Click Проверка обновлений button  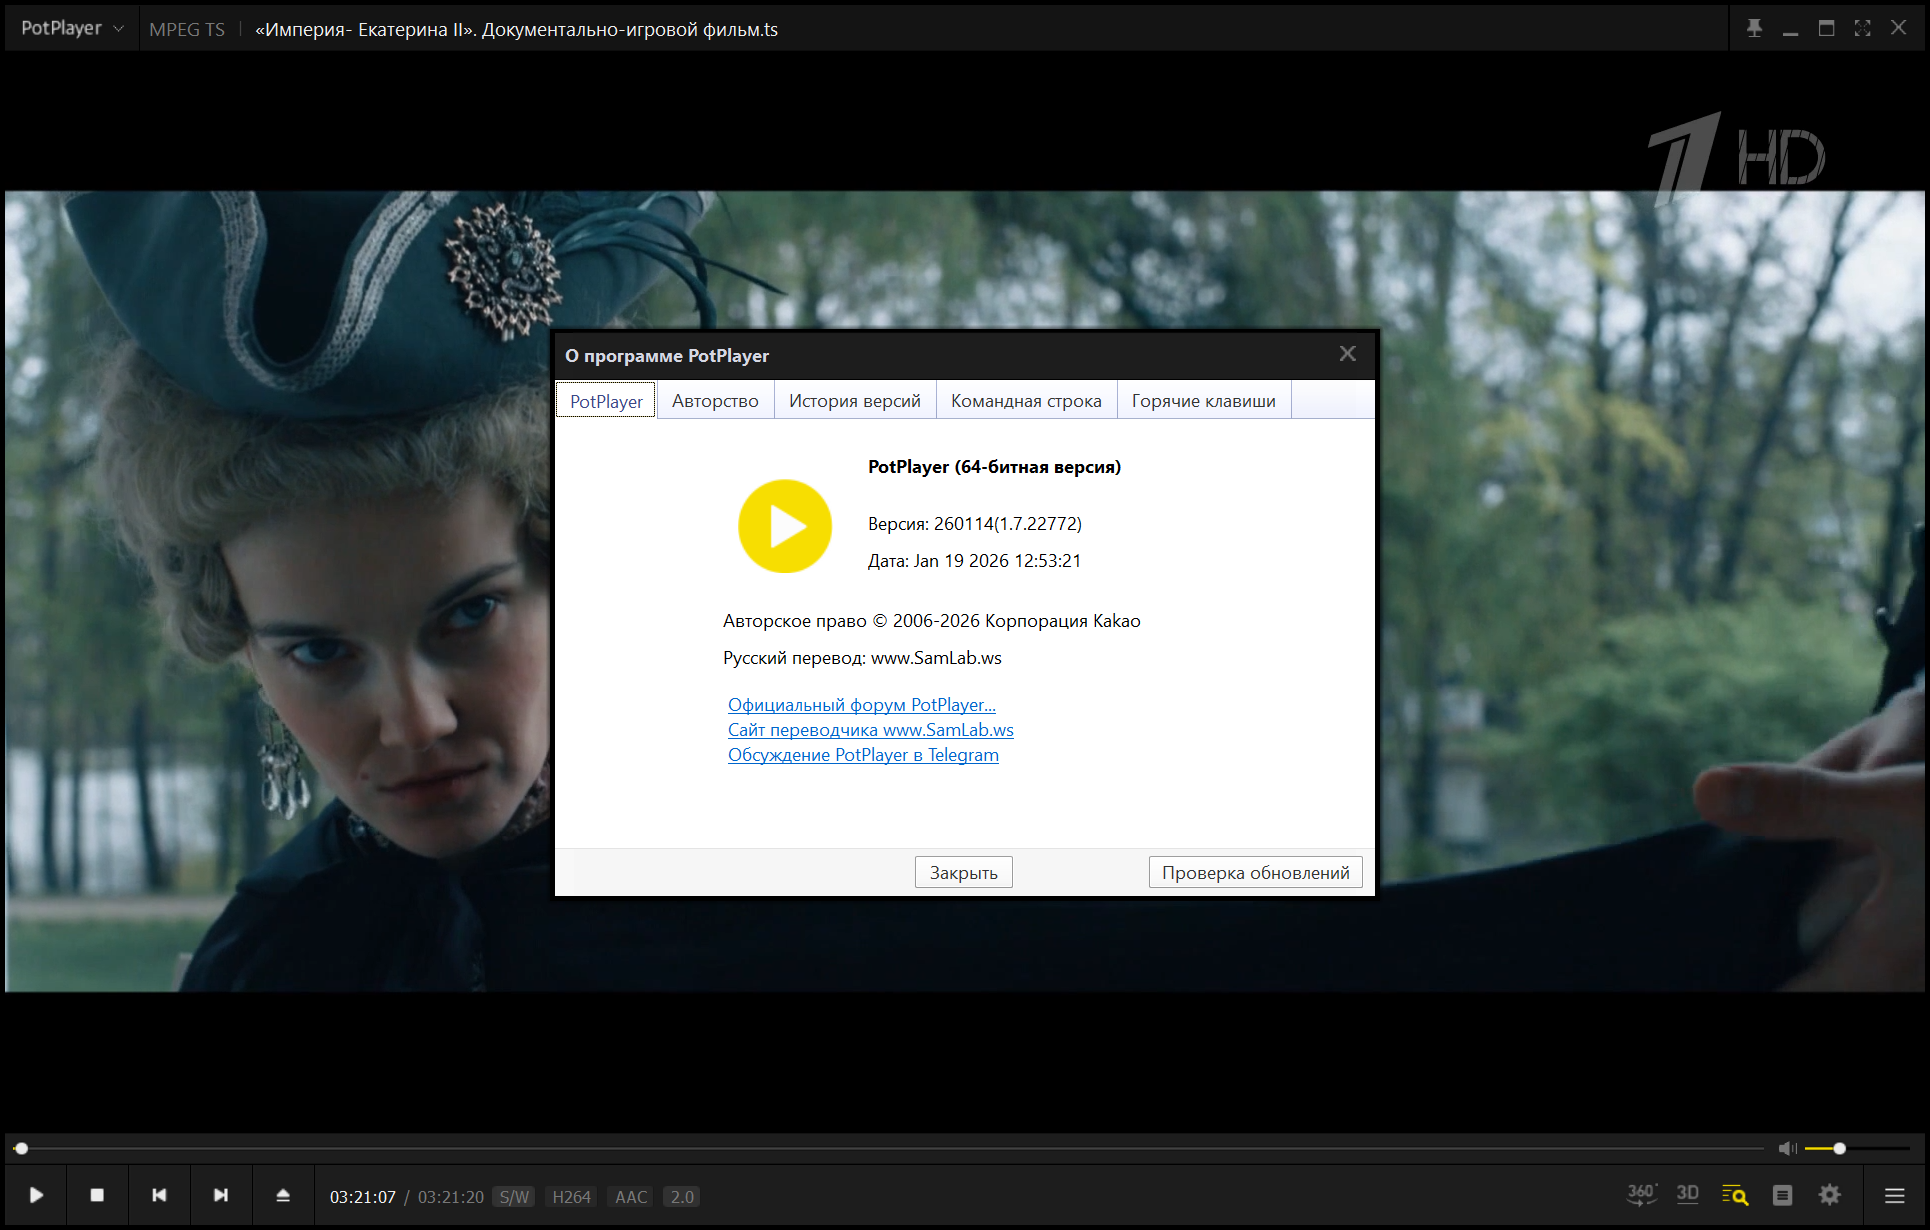point(1255,872)
